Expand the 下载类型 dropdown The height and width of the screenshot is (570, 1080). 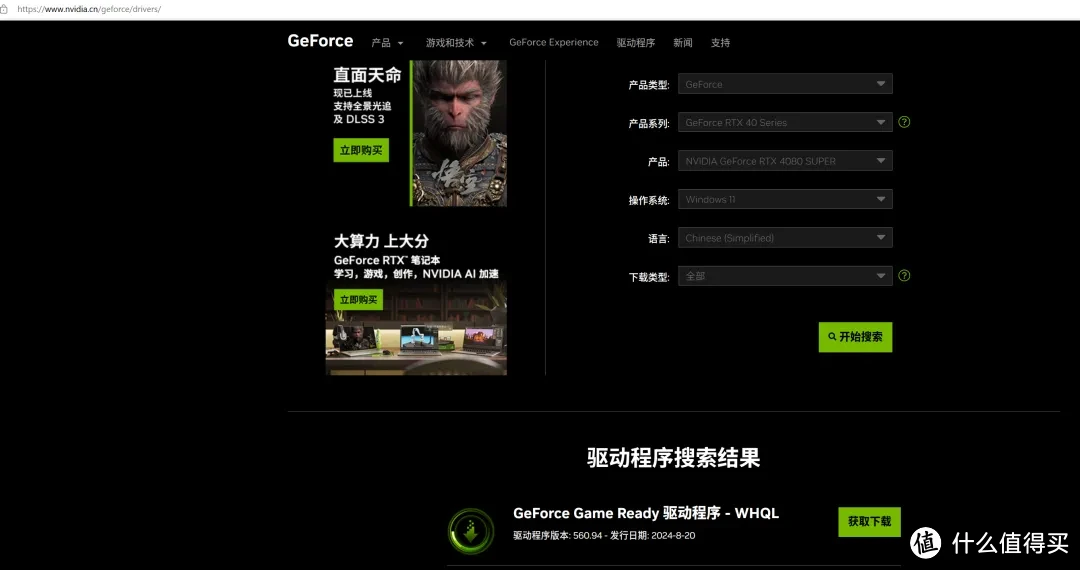point(785,276)
